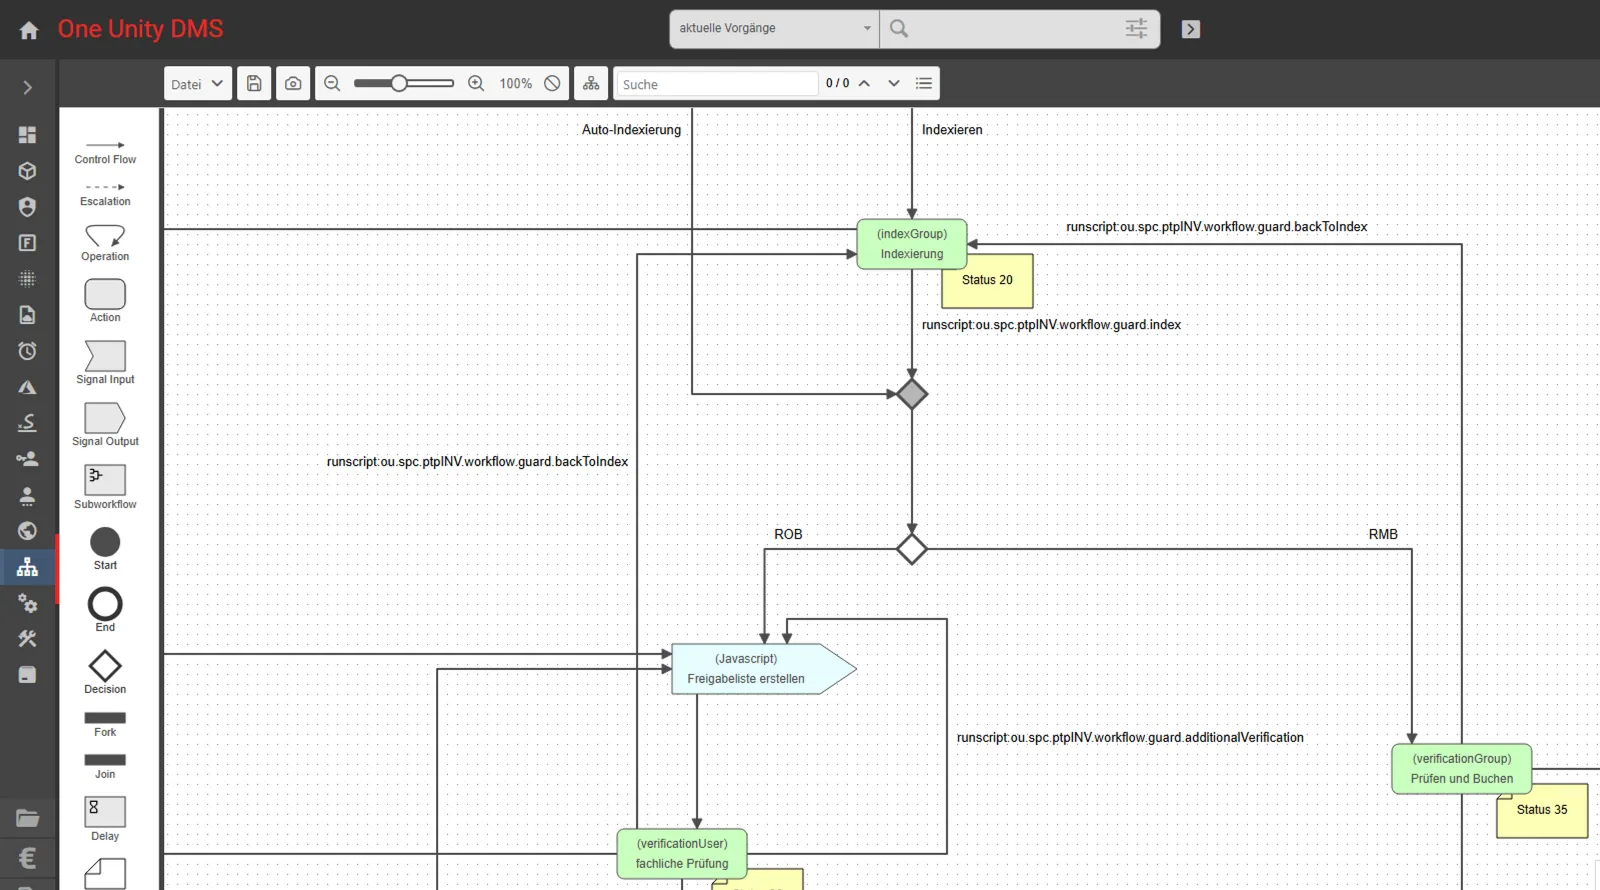Open the shield user icon in the sidebar
The image size is (1600, 890).
click(28, 207)
